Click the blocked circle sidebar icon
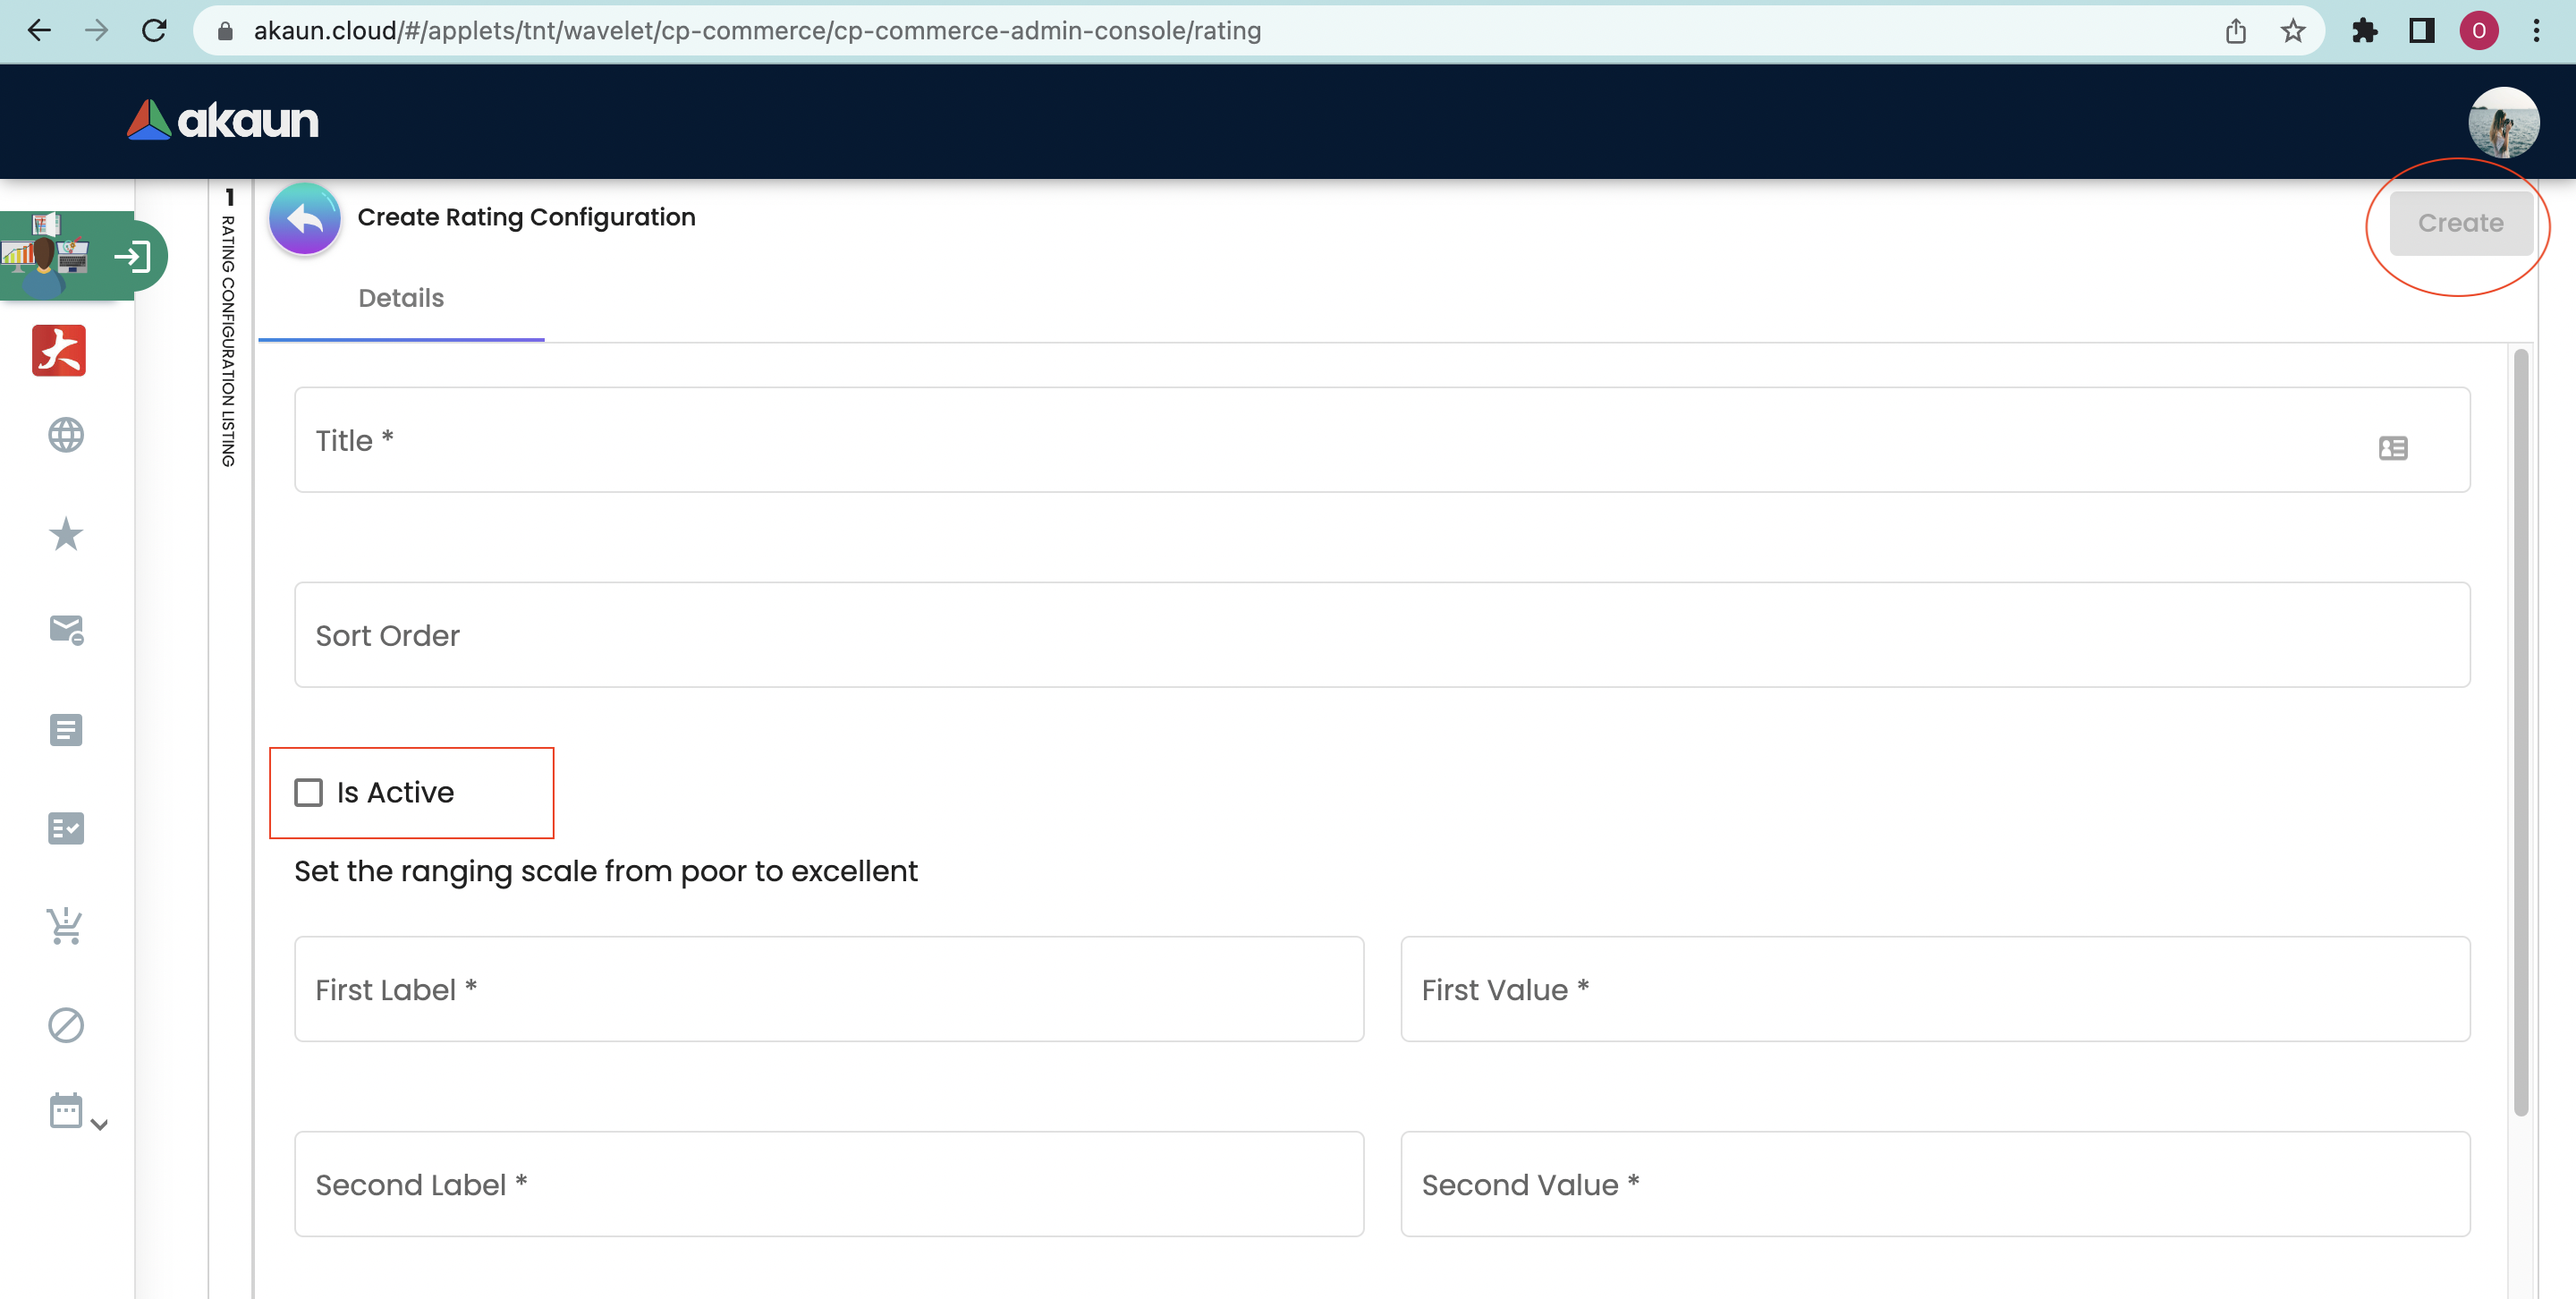The height and width of the screenshot is (1299, 2576). [x=66, y=1025]
